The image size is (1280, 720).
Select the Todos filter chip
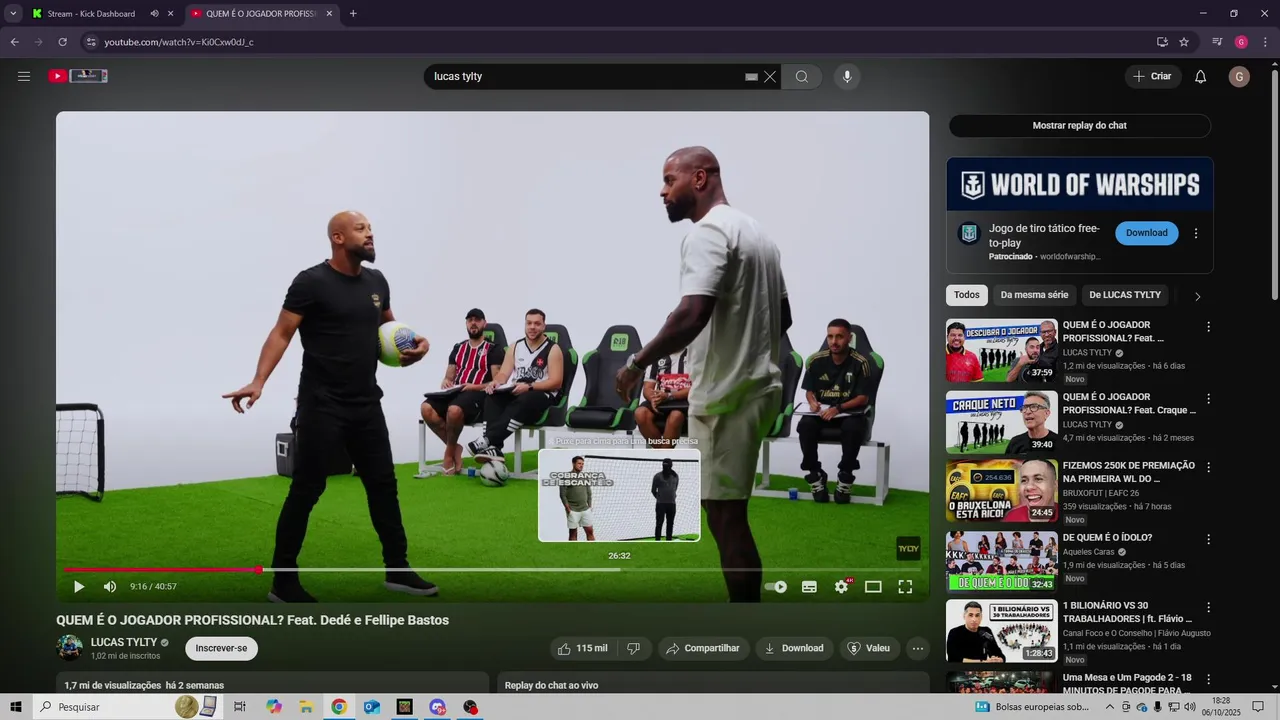(966, 295)
